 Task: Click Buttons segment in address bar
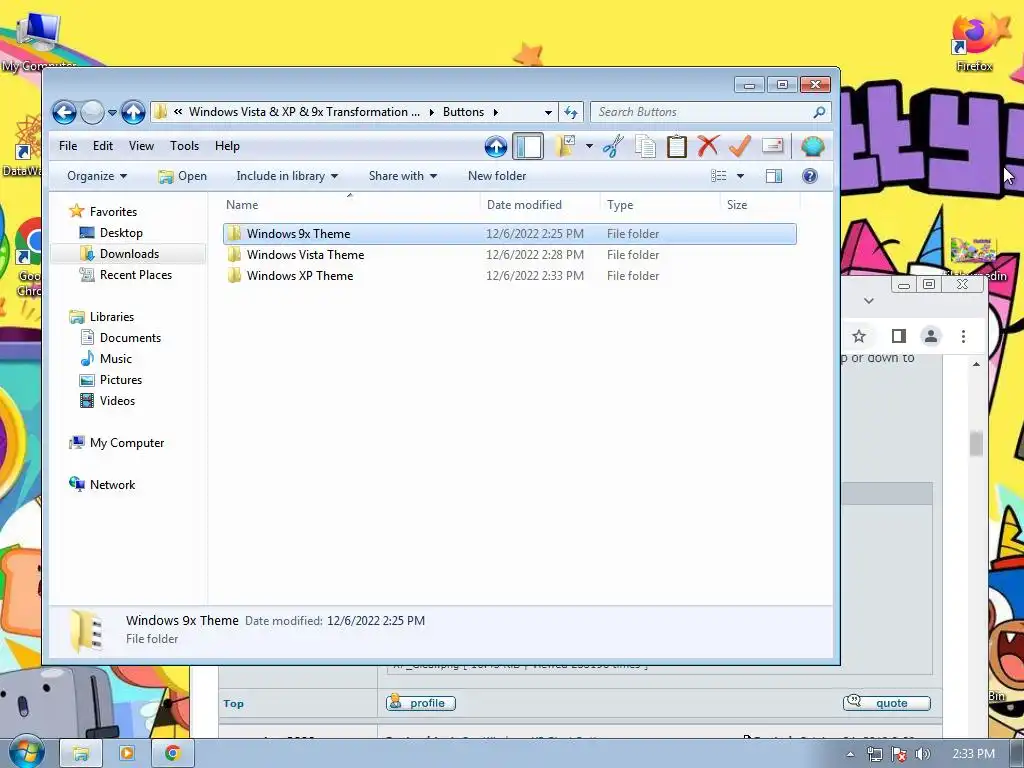pos(463,112)
